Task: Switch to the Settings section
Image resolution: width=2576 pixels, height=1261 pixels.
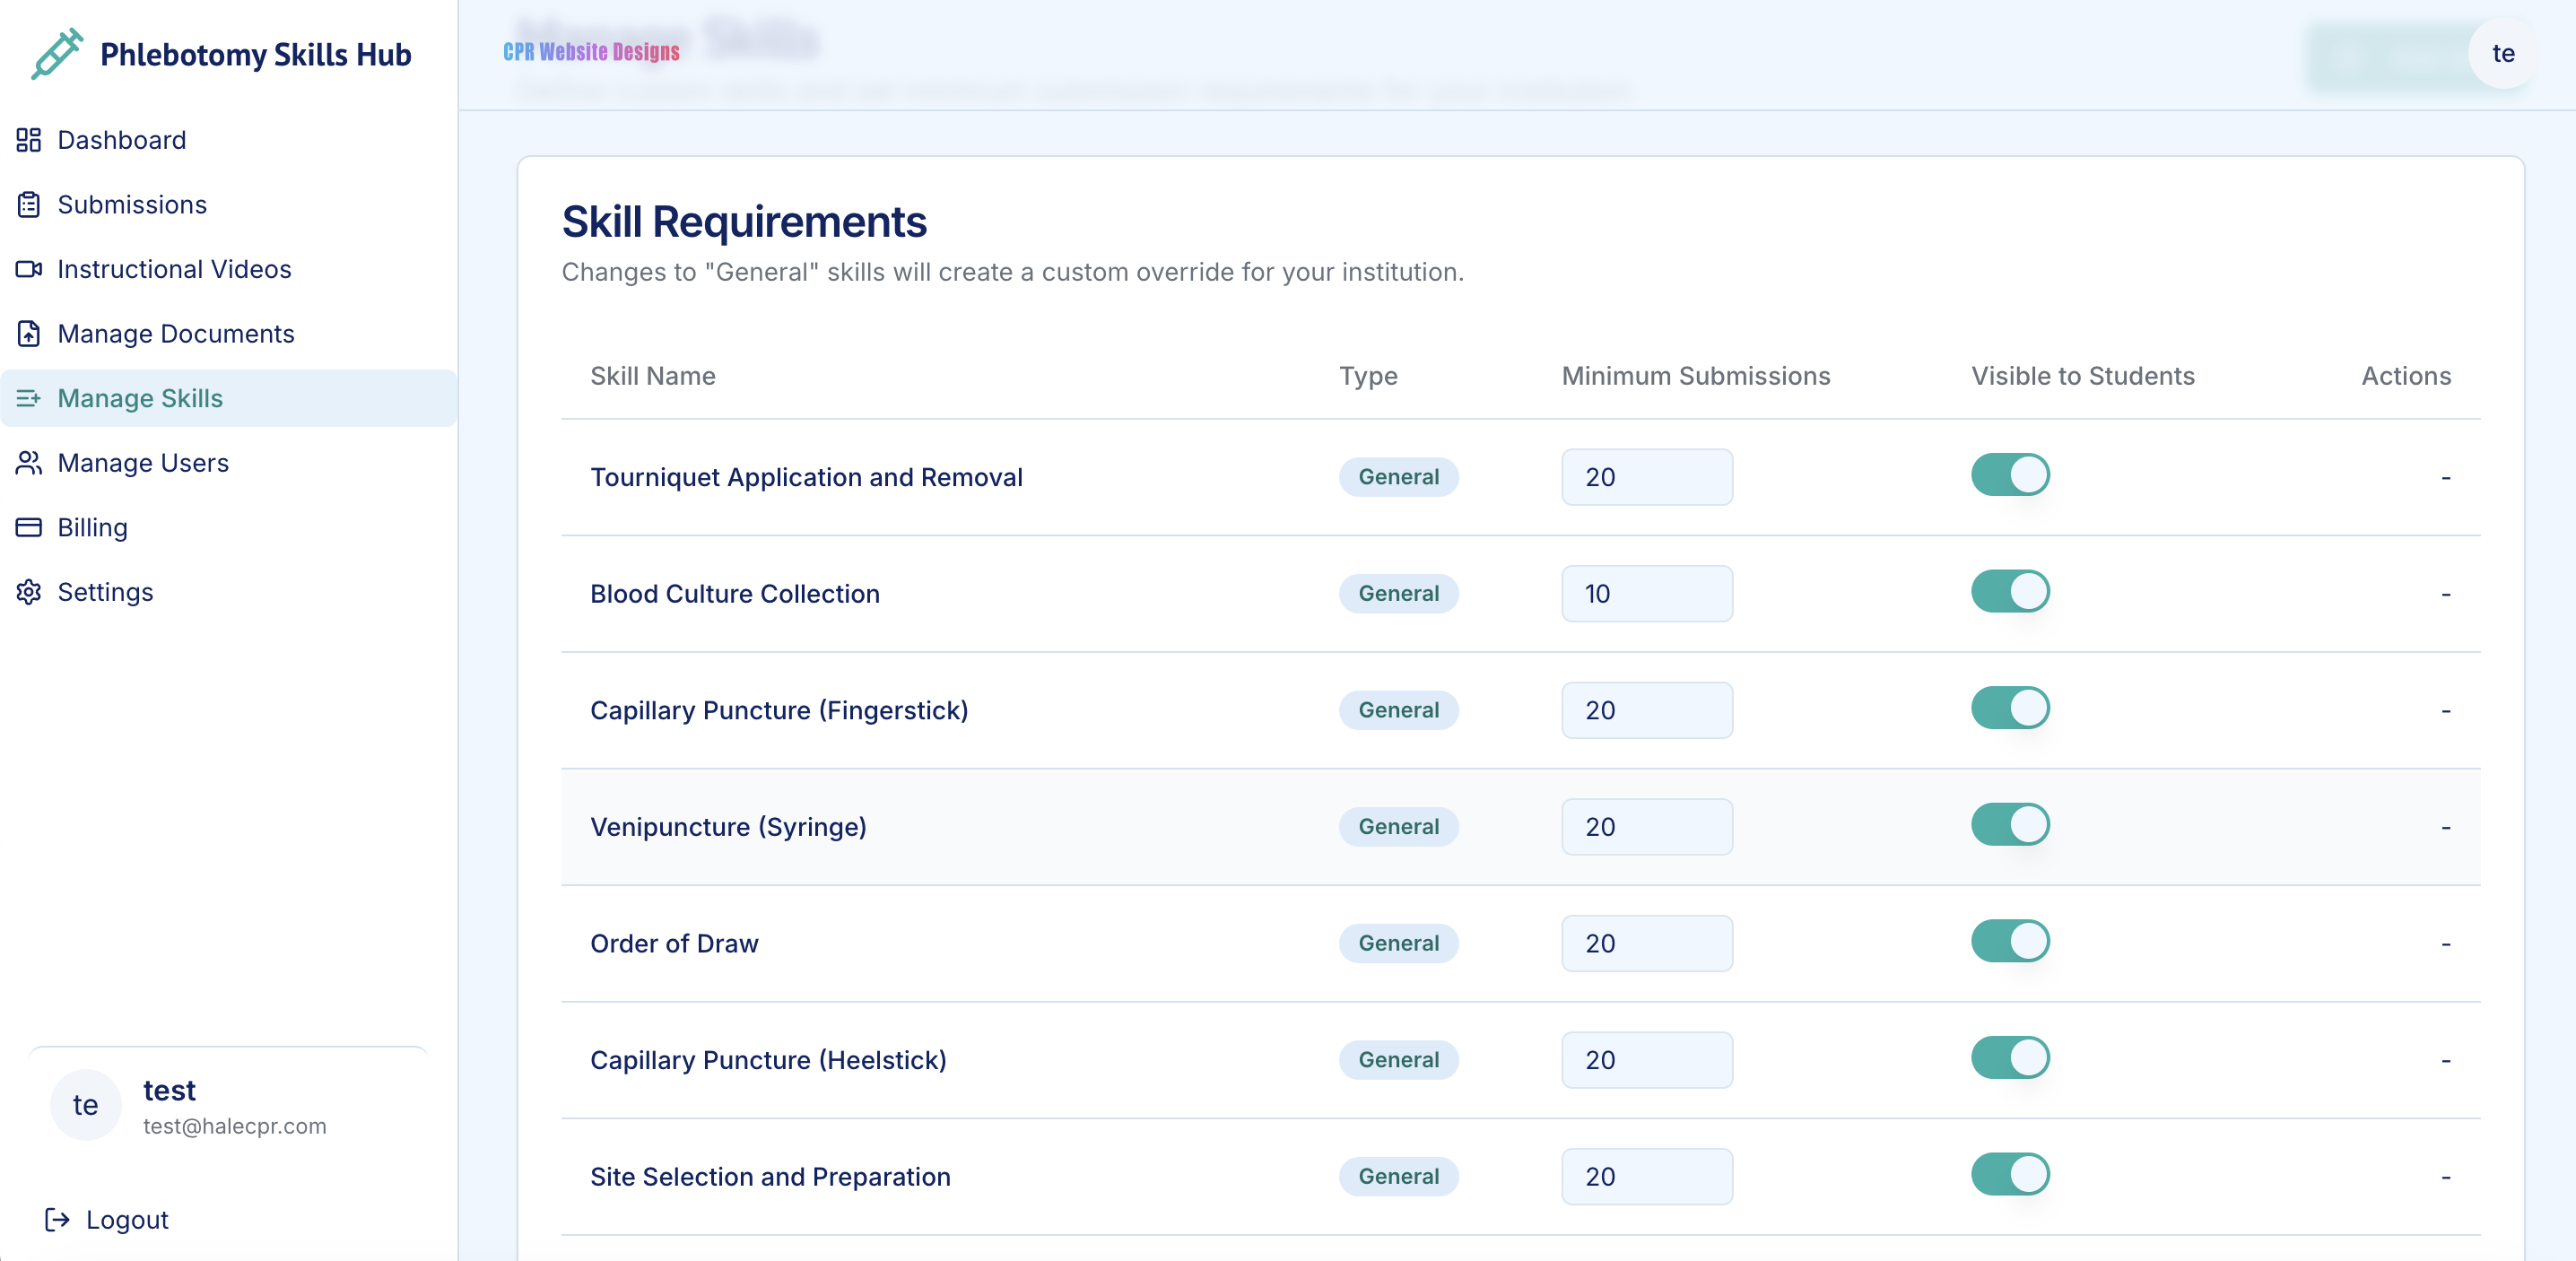Action: point(105,591)
